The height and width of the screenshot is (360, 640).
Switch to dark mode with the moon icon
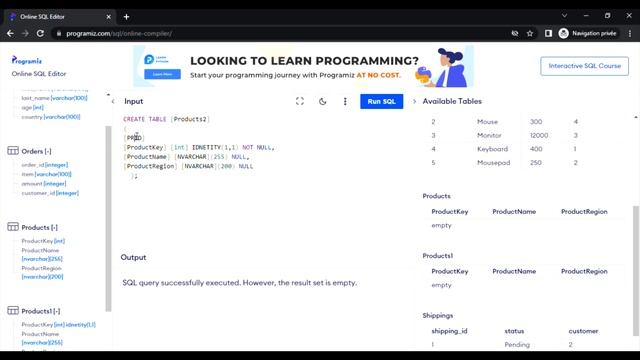[322, 101]
